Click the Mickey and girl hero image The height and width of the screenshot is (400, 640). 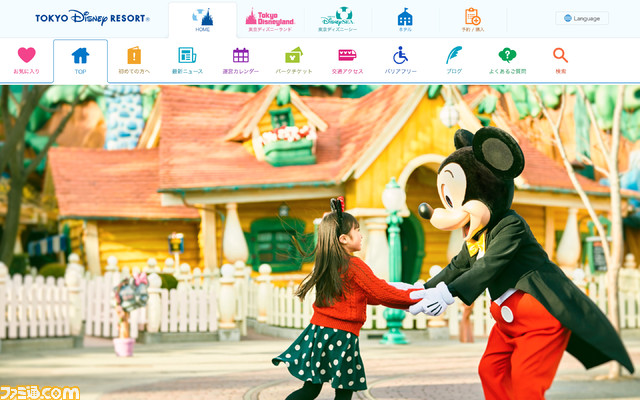(x=320, y=242)
